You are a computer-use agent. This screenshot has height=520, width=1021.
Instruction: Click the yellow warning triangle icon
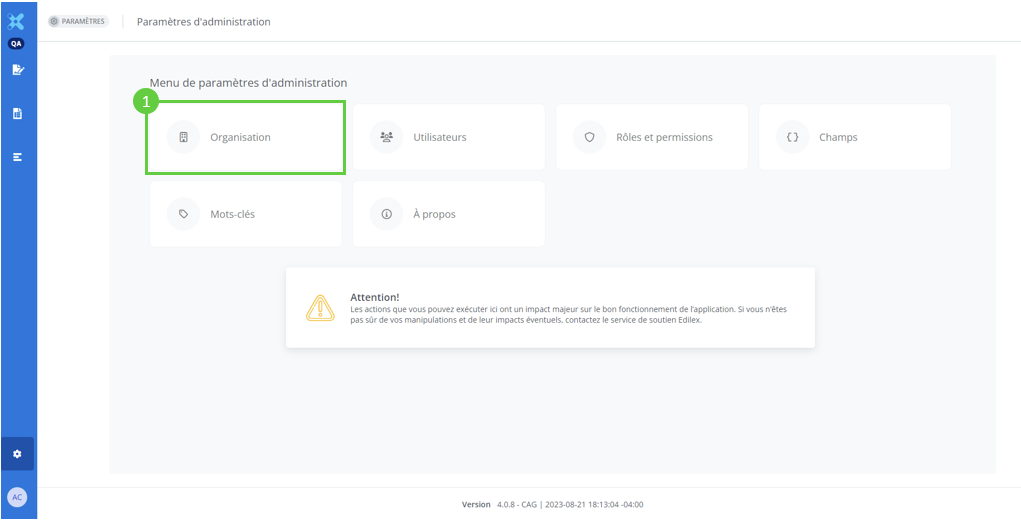click(320, 308)
